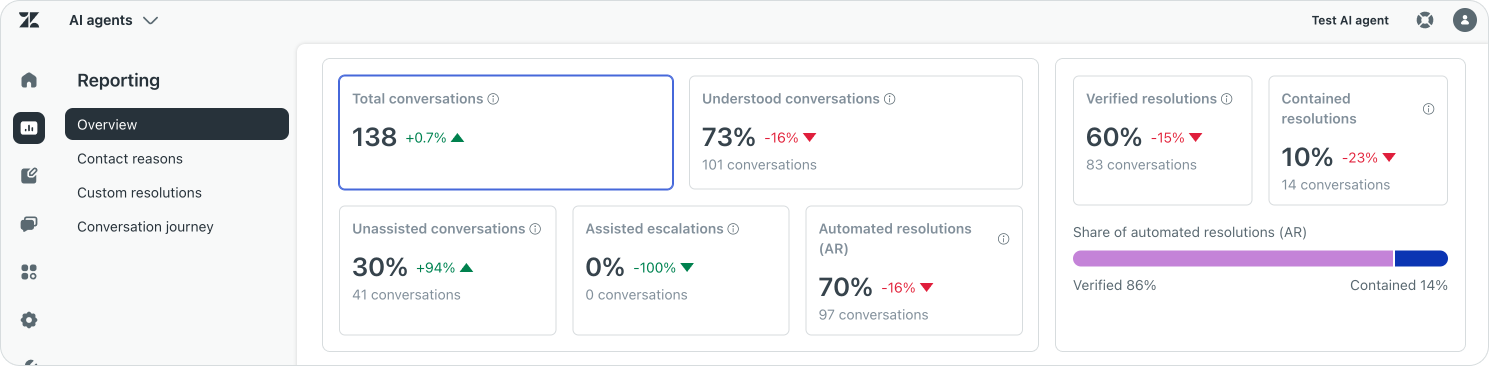Select the Overview menu item
The image size is (1489, 366).
177,124
